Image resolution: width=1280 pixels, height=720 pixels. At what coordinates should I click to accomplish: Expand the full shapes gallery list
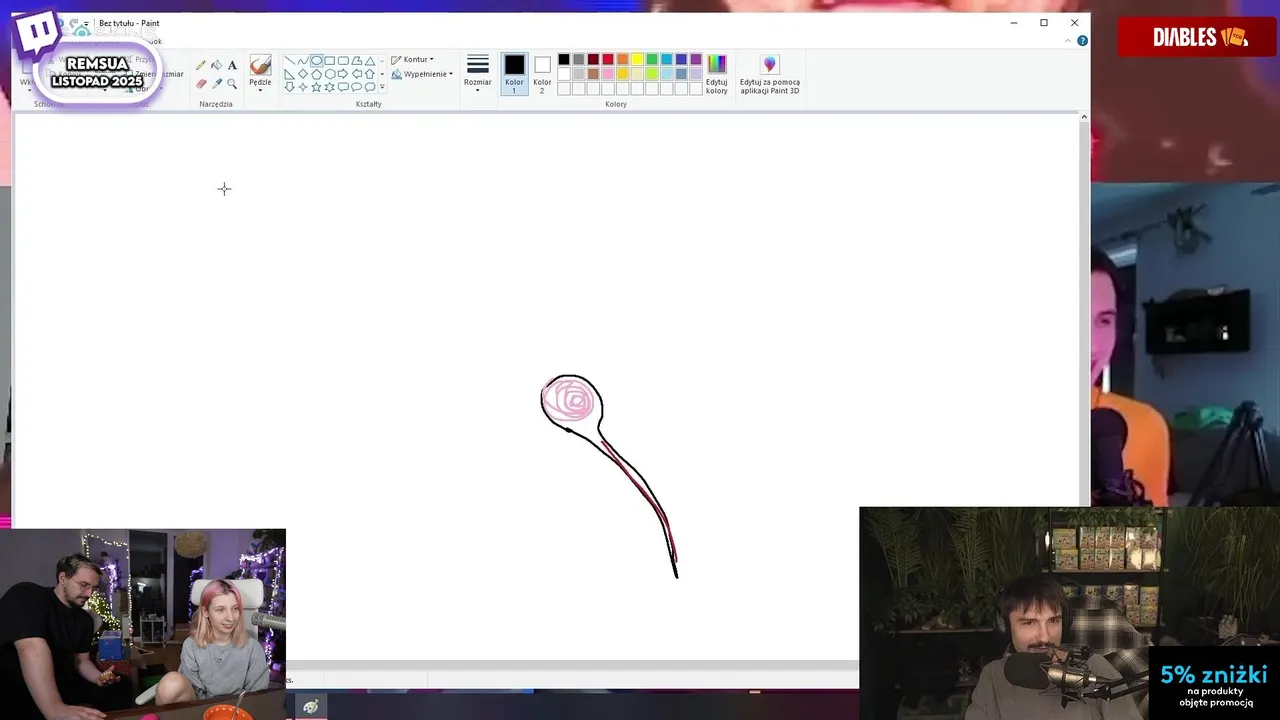pyautogui.click(x=382, y=87)
